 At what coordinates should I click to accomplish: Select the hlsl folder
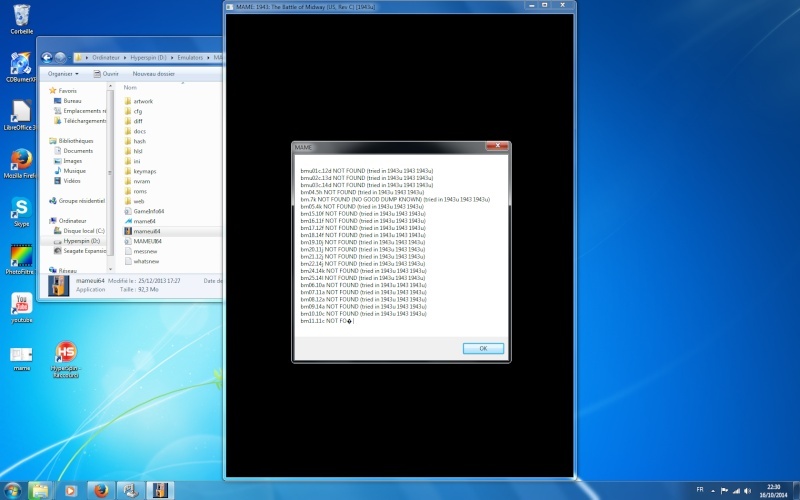coord(134,151)
